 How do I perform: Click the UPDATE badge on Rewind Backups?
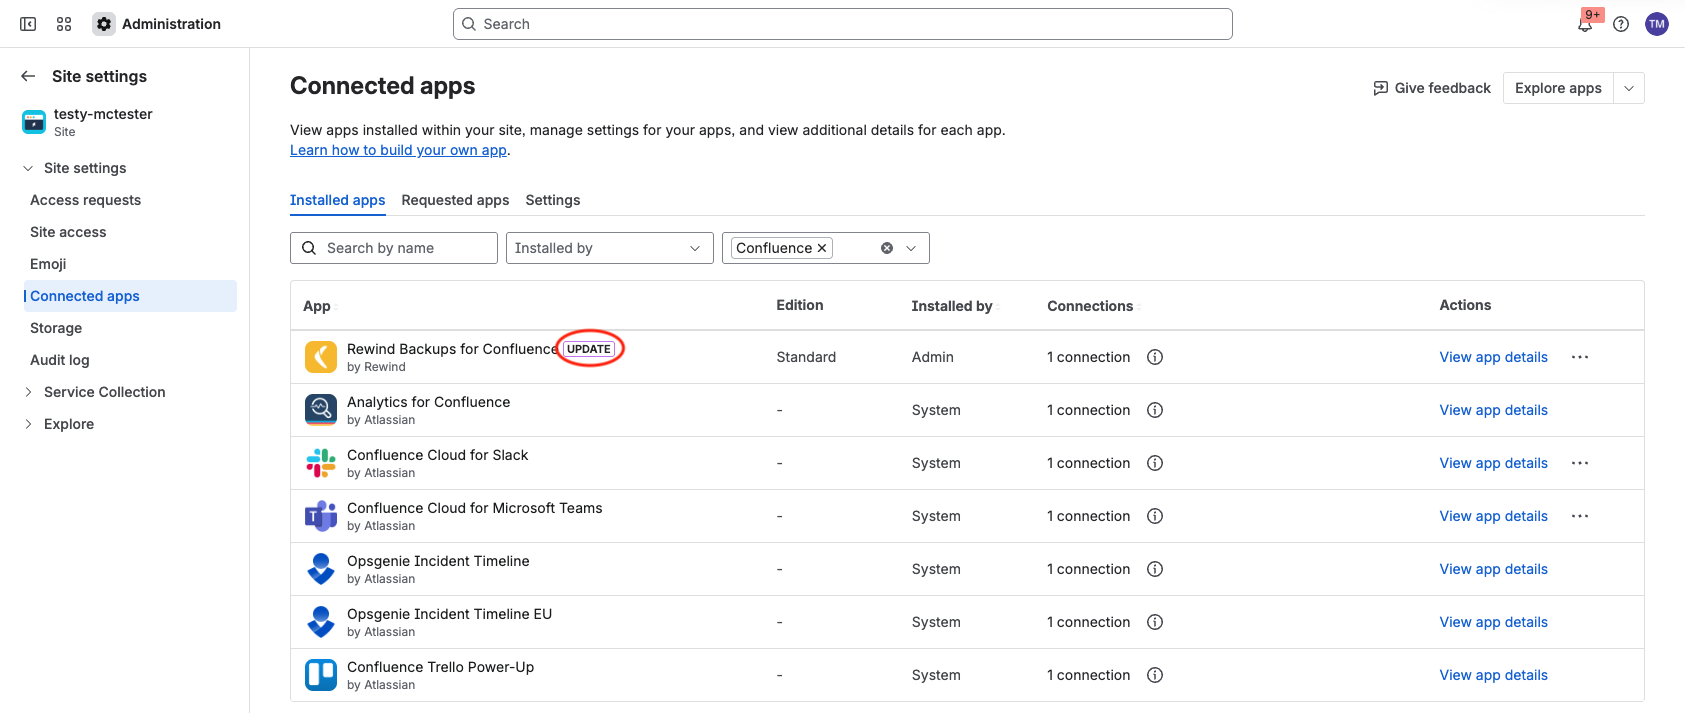click(x=589, y=349)
